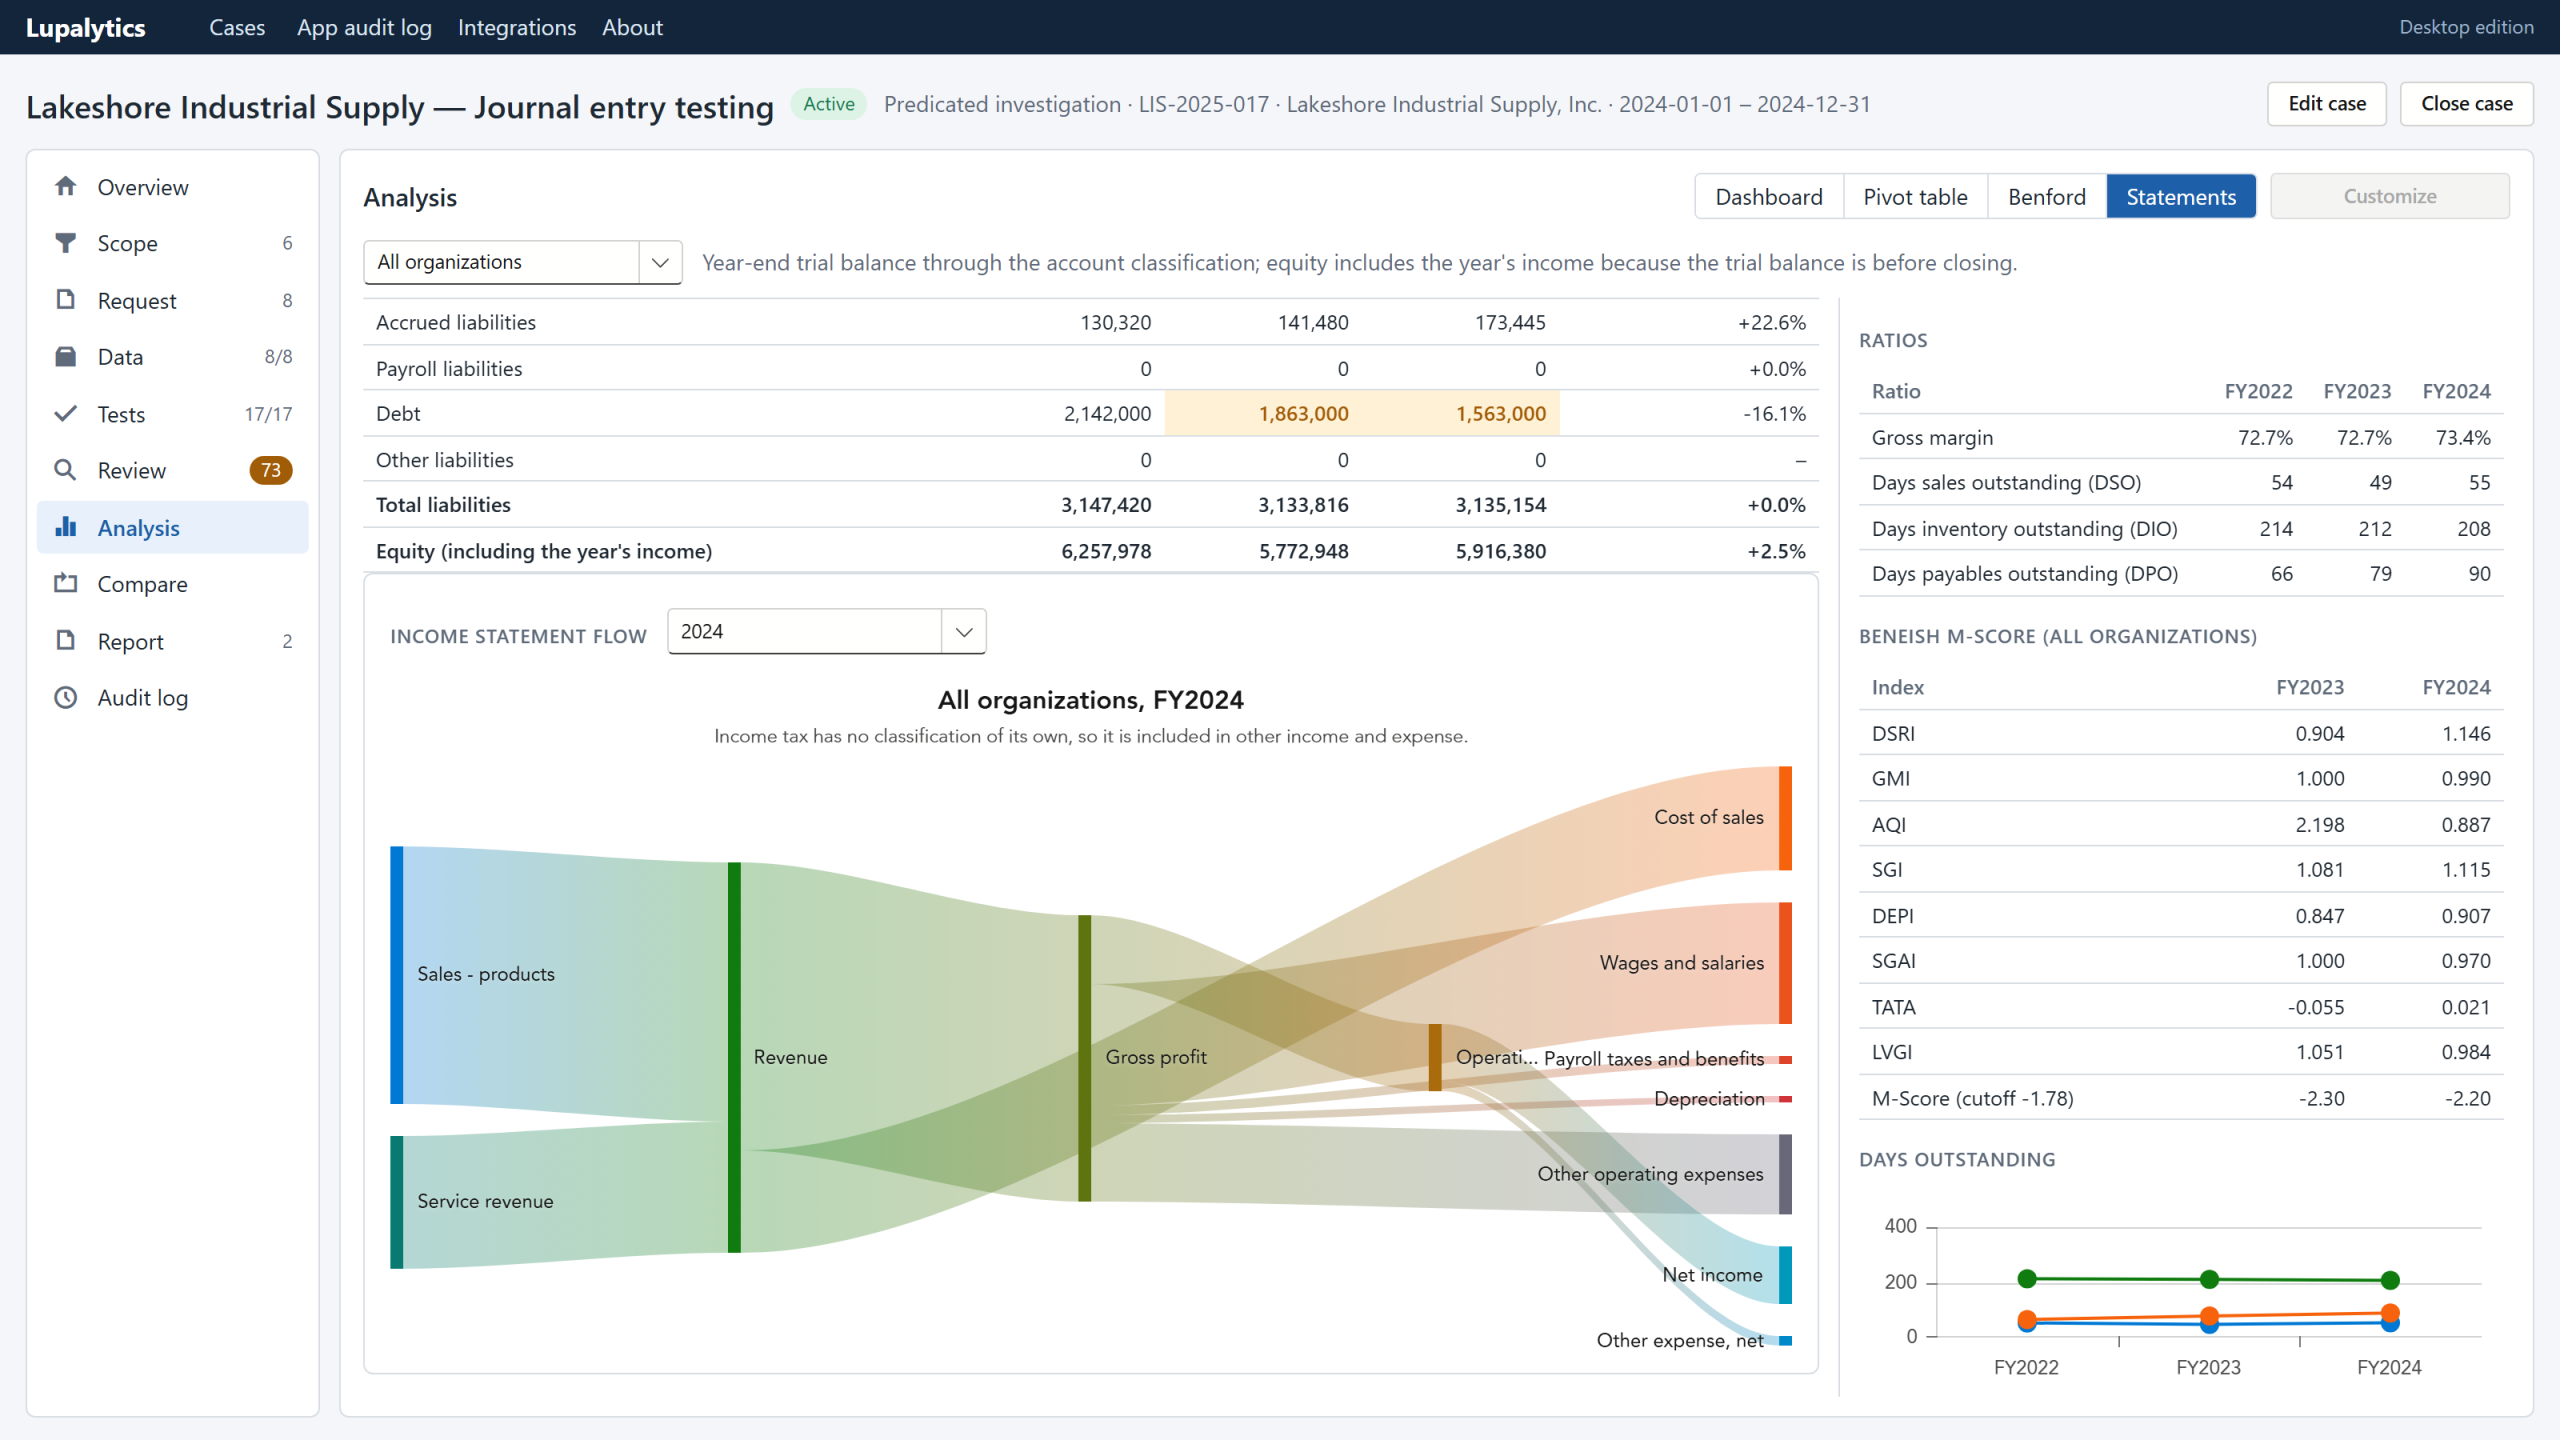Switch to the Benford tab
The height and width of the screenshot is (1440, 2560).
[2047, 197]
